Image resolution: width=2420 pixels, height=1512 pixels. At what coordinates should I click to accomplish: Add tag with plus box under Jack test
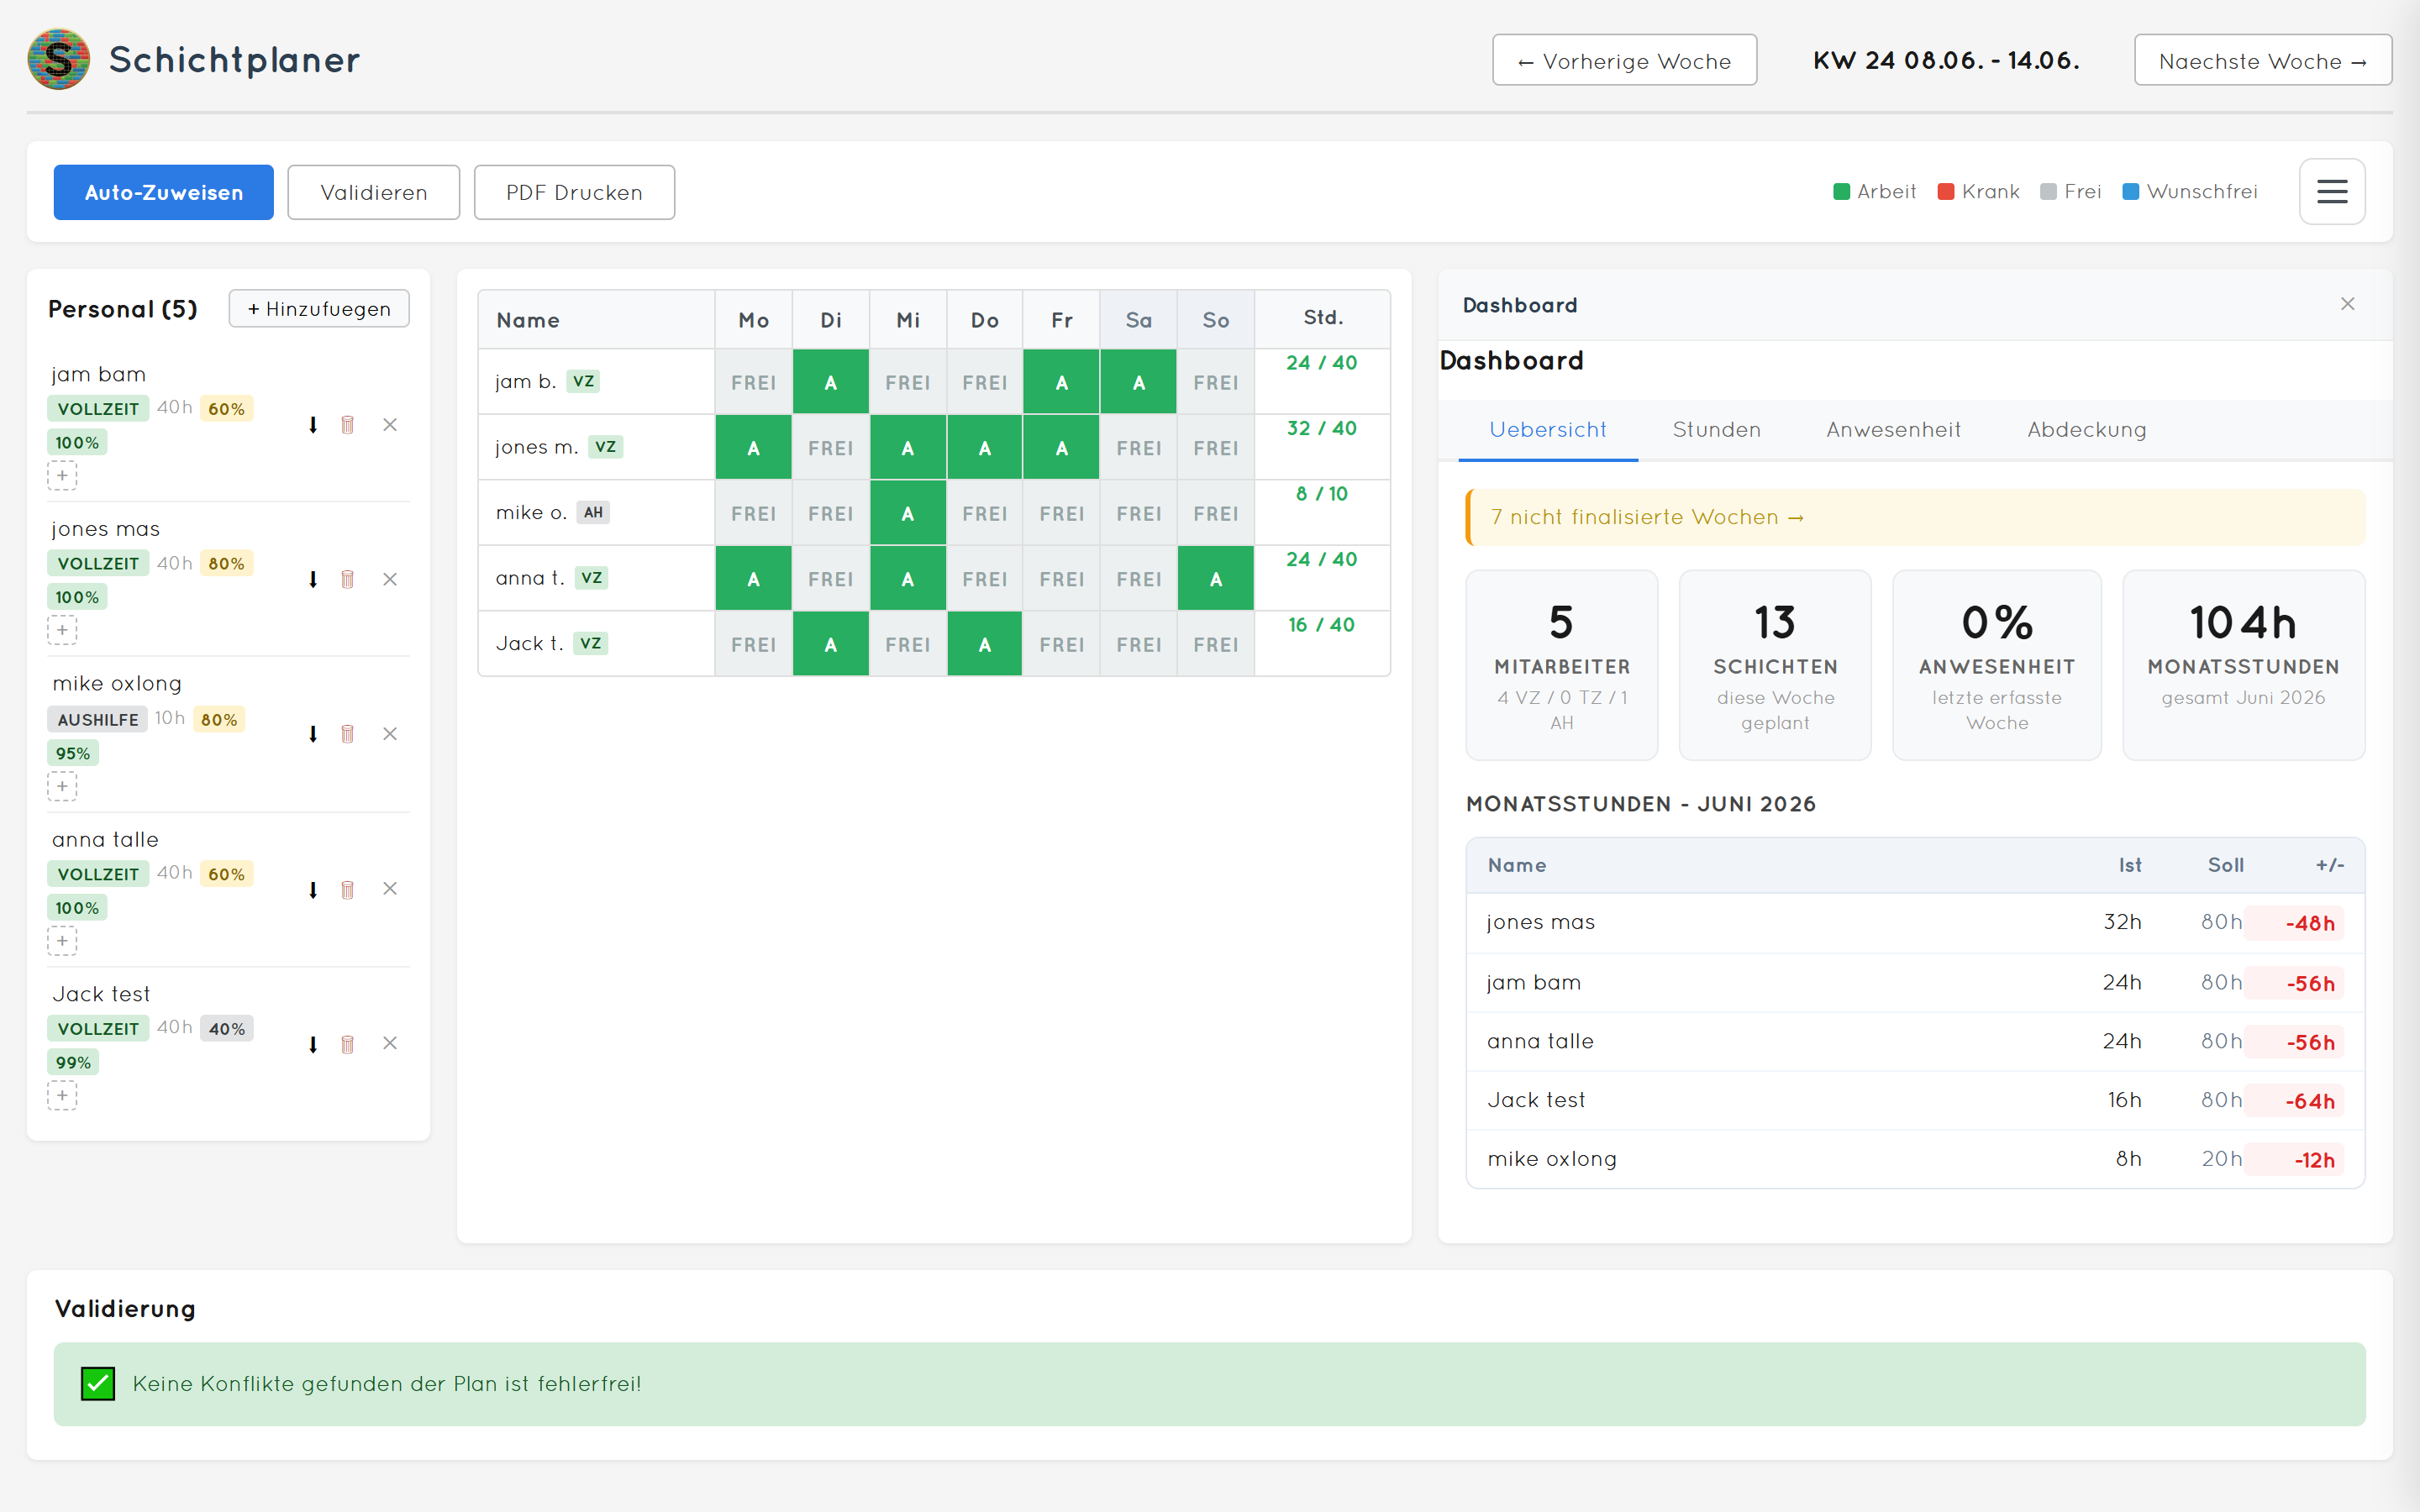point(62,1096)
